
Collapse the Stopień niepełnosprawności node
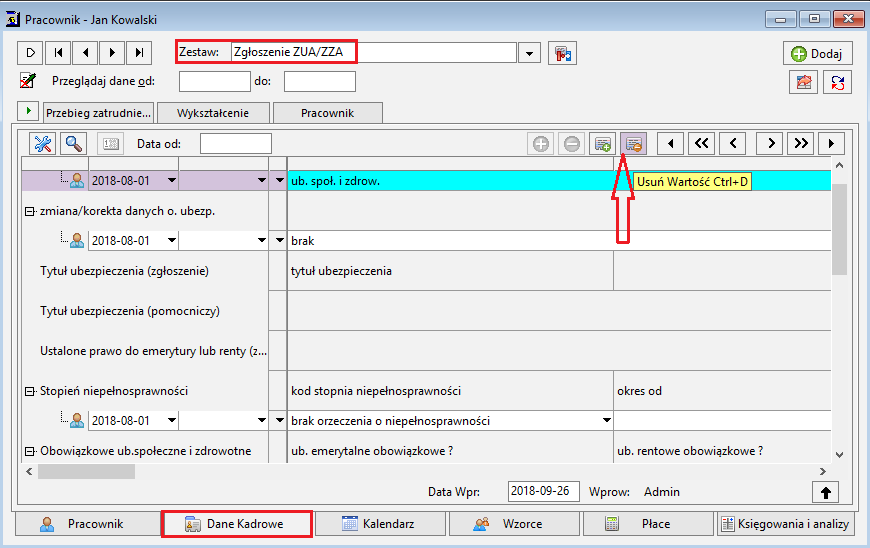pos(29,391)
